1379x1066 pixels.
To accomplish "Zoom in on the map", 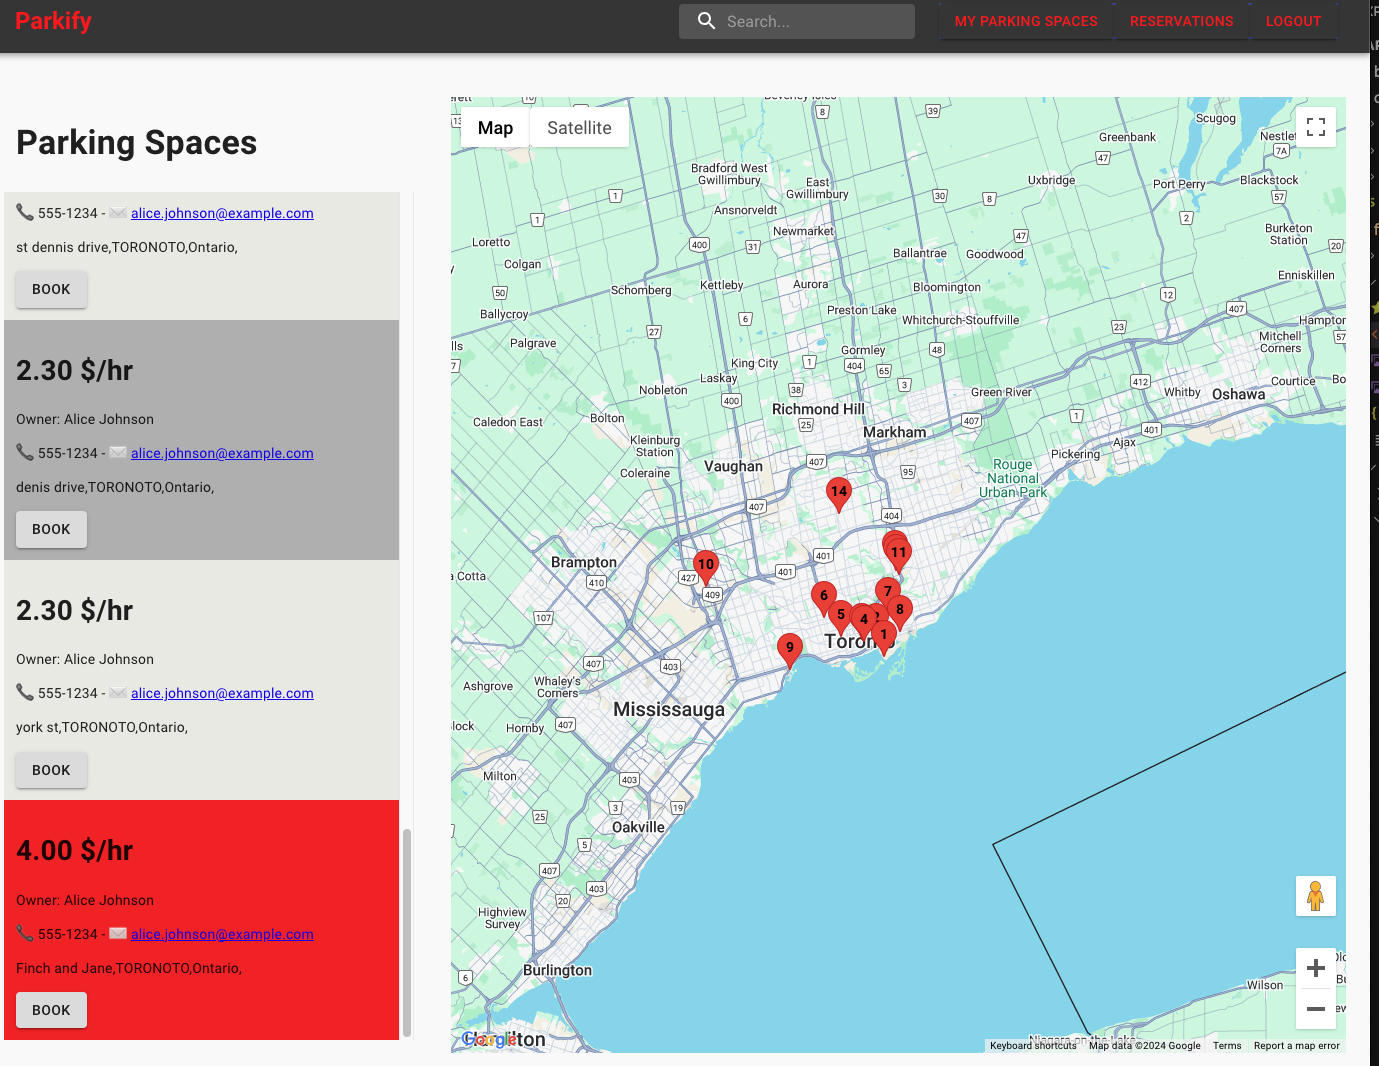I will [x=1315, y=968].
